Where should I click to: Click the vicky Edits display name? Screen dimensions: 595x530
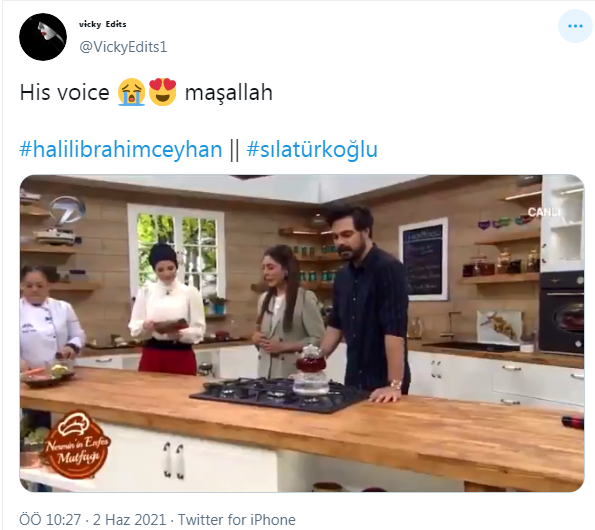102,24
